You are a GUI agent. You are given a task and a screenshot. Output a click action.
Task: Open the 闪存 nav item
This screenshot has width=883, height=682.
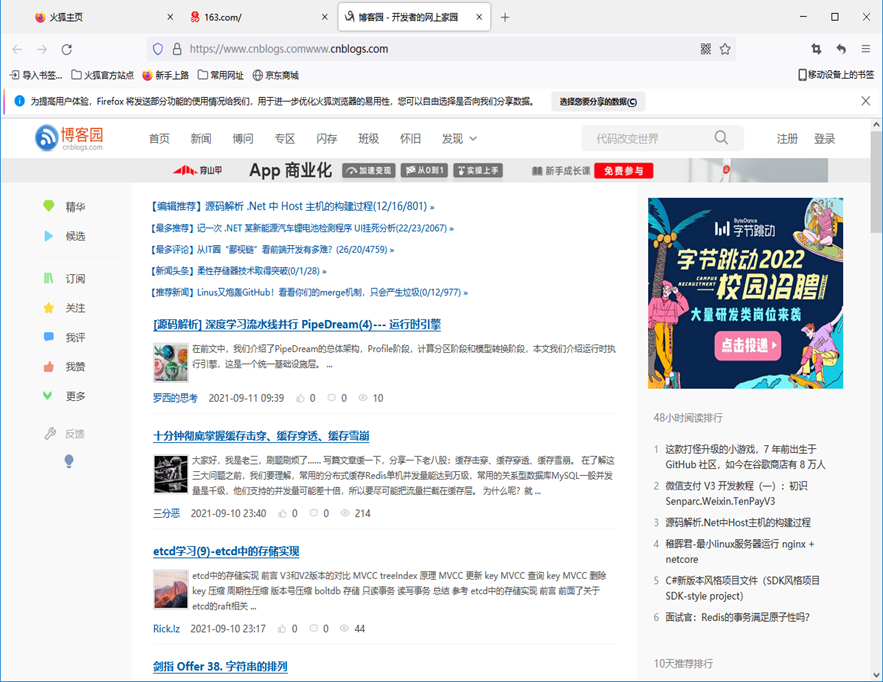click(327, 139)
